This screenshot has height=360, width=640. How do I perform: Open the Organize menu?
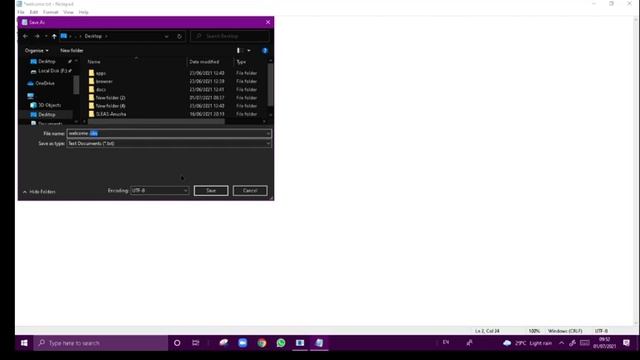pyautogui.click(x=36, y=51)
